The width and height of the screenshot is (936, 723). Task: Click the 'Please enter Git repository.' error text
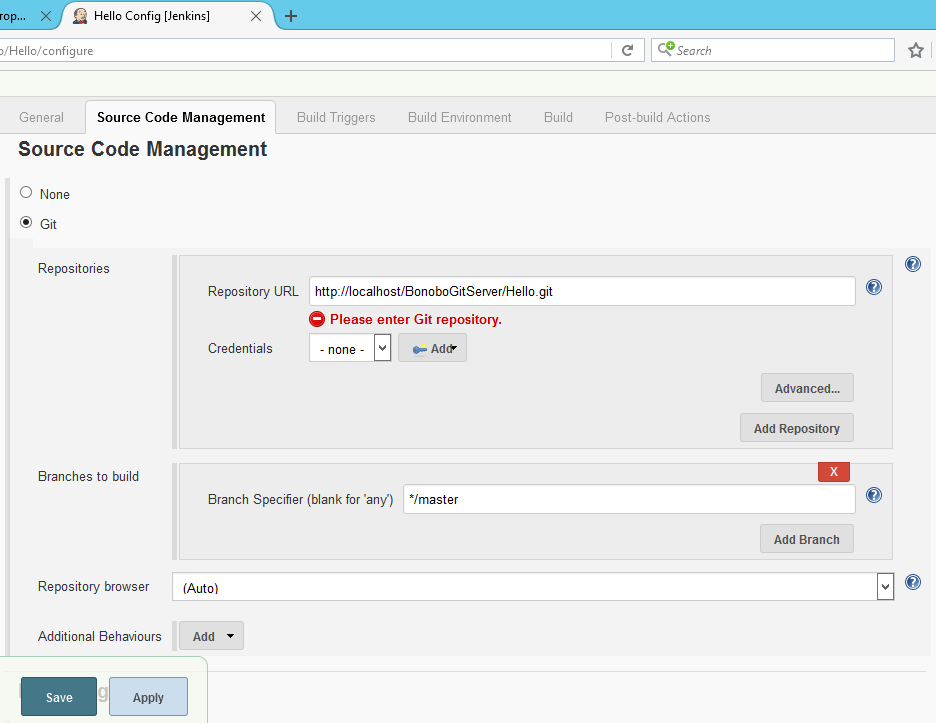coord(415,319)
